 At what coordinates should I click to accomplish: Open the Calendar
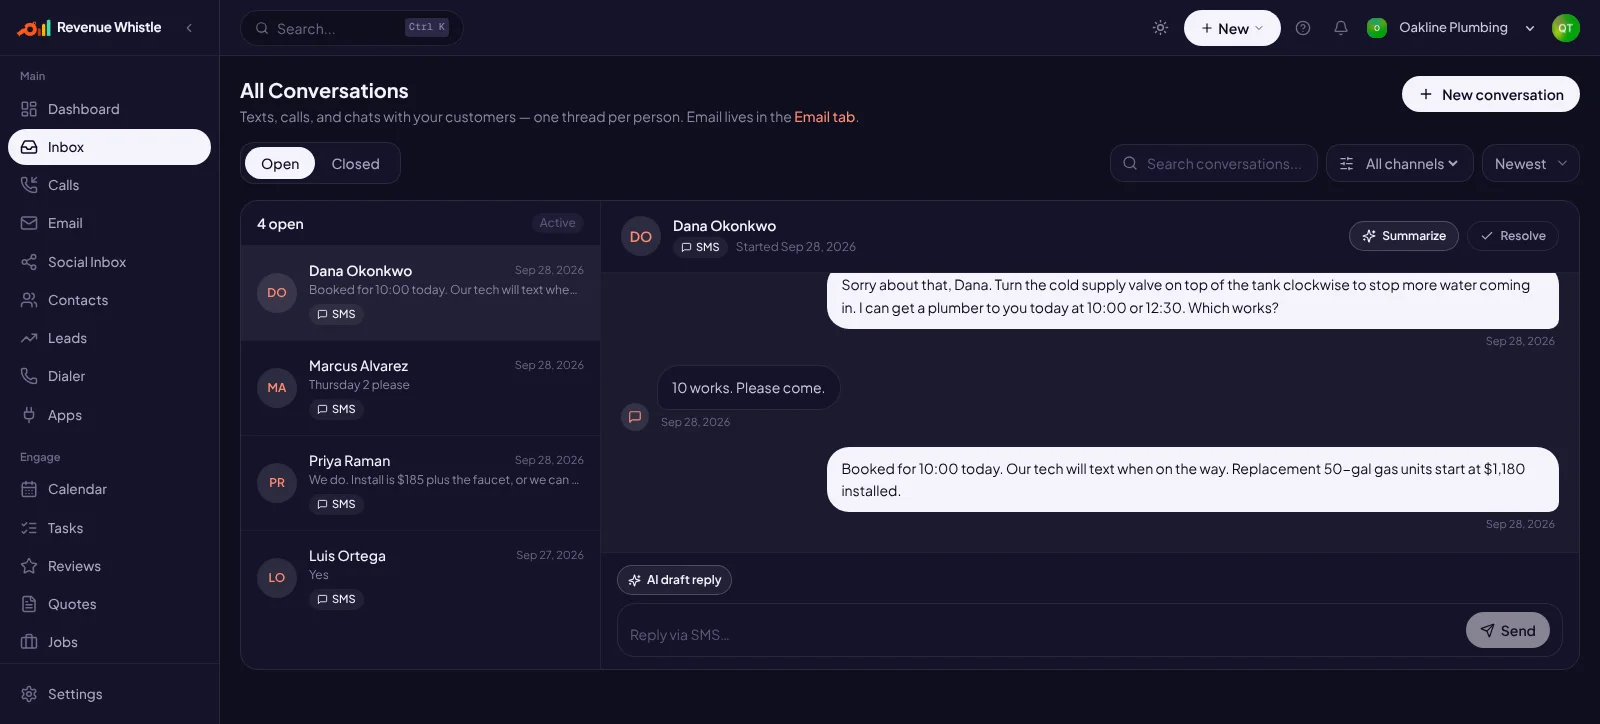tap(109, 489)
